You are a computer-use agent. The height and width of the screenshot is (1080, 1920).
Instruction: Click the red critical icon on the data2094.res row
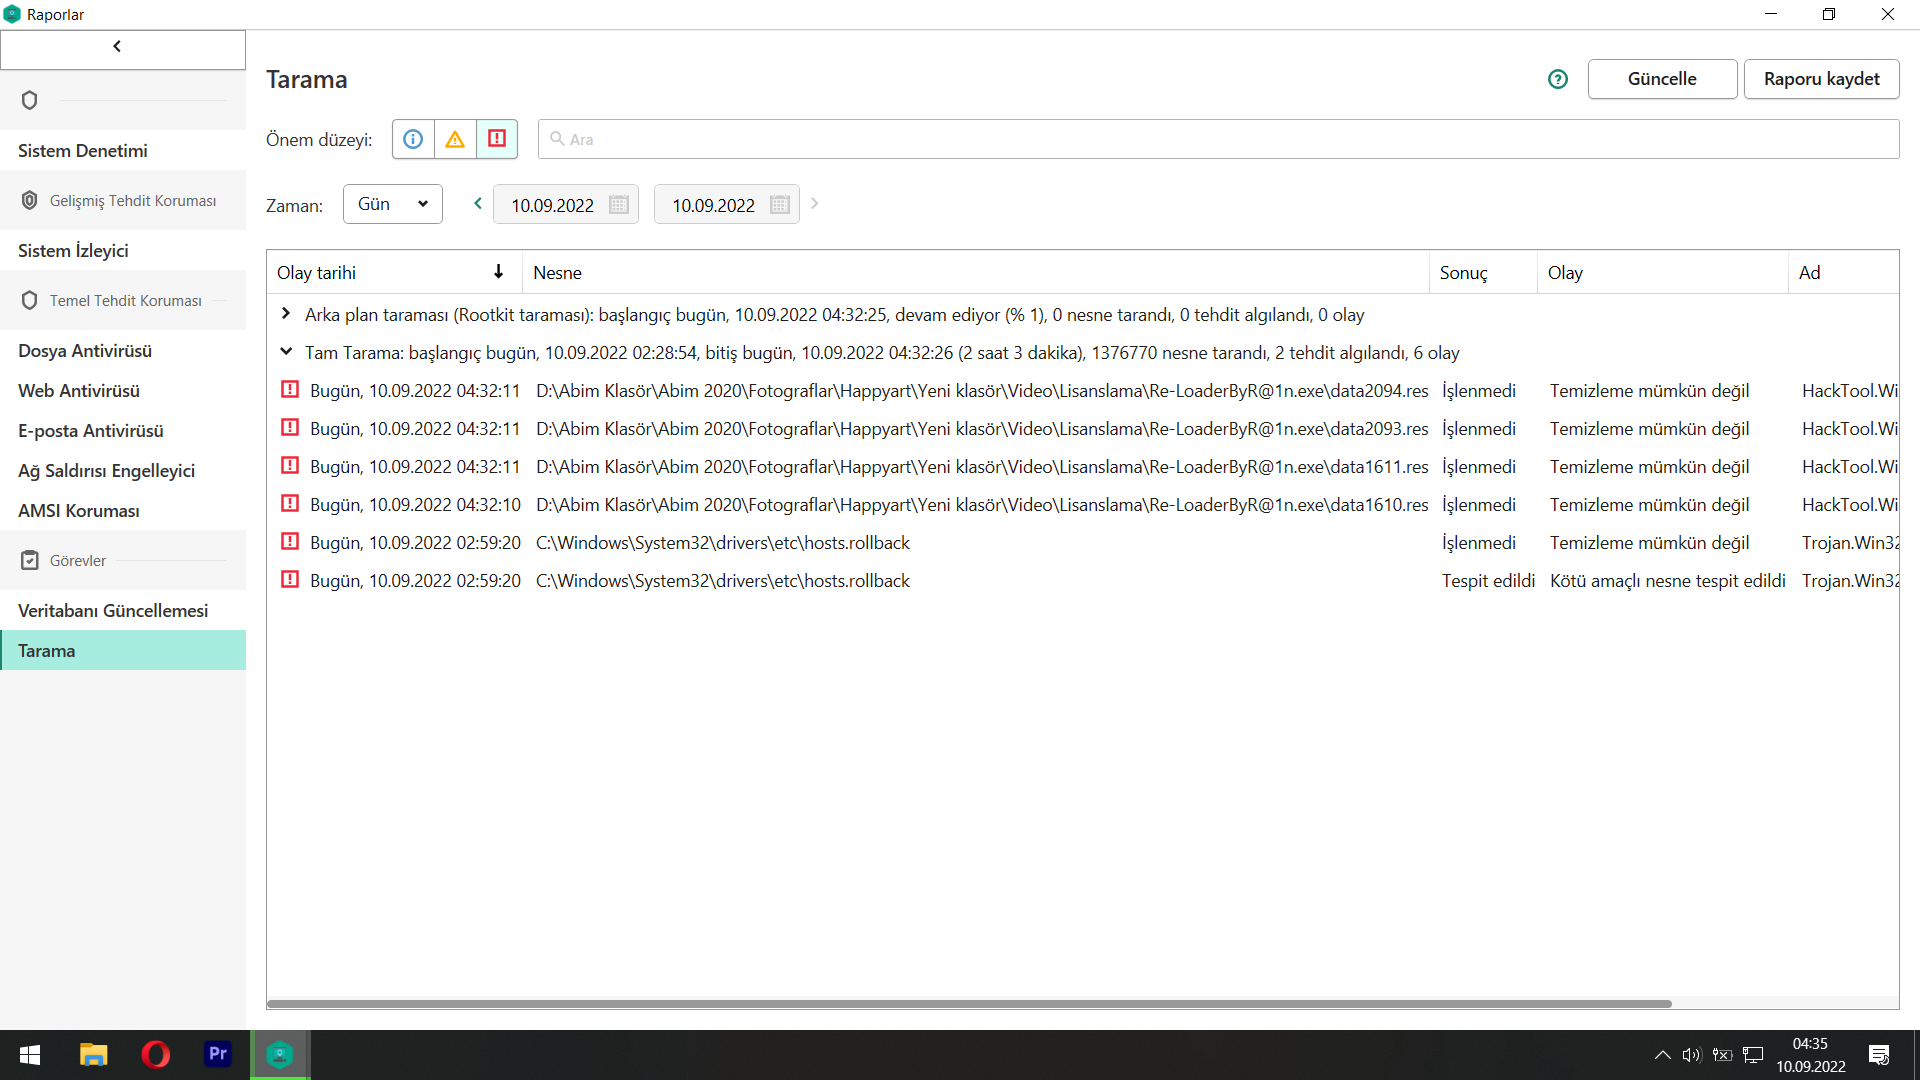point(290,390)
